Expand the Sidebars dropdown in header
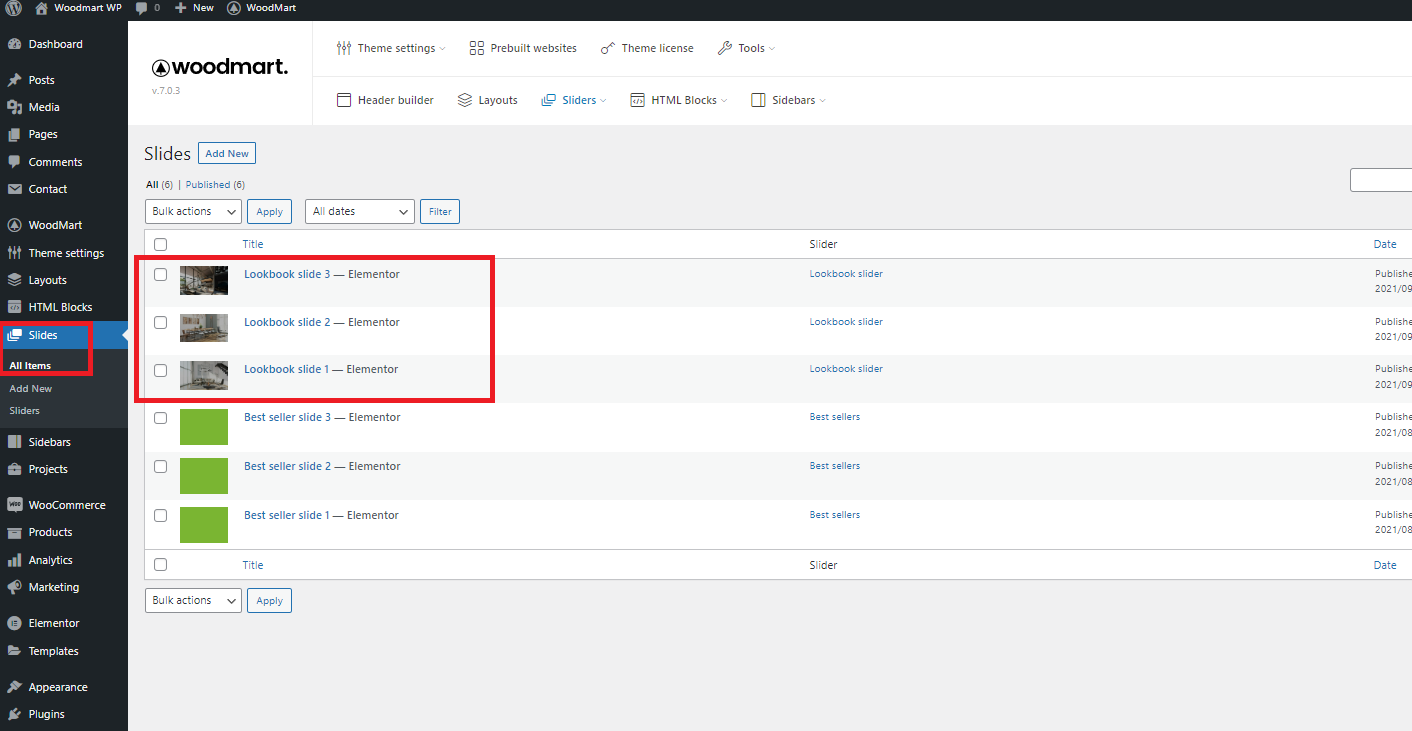The height and width of the screenshot is (731, 1412). pyautogui.click(x=788, y=100)
